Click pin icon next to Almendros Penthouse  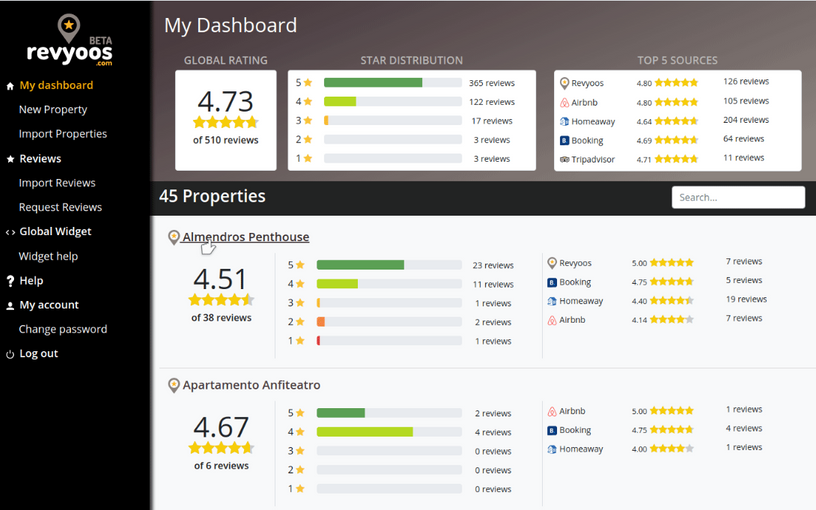pos(174,238)
